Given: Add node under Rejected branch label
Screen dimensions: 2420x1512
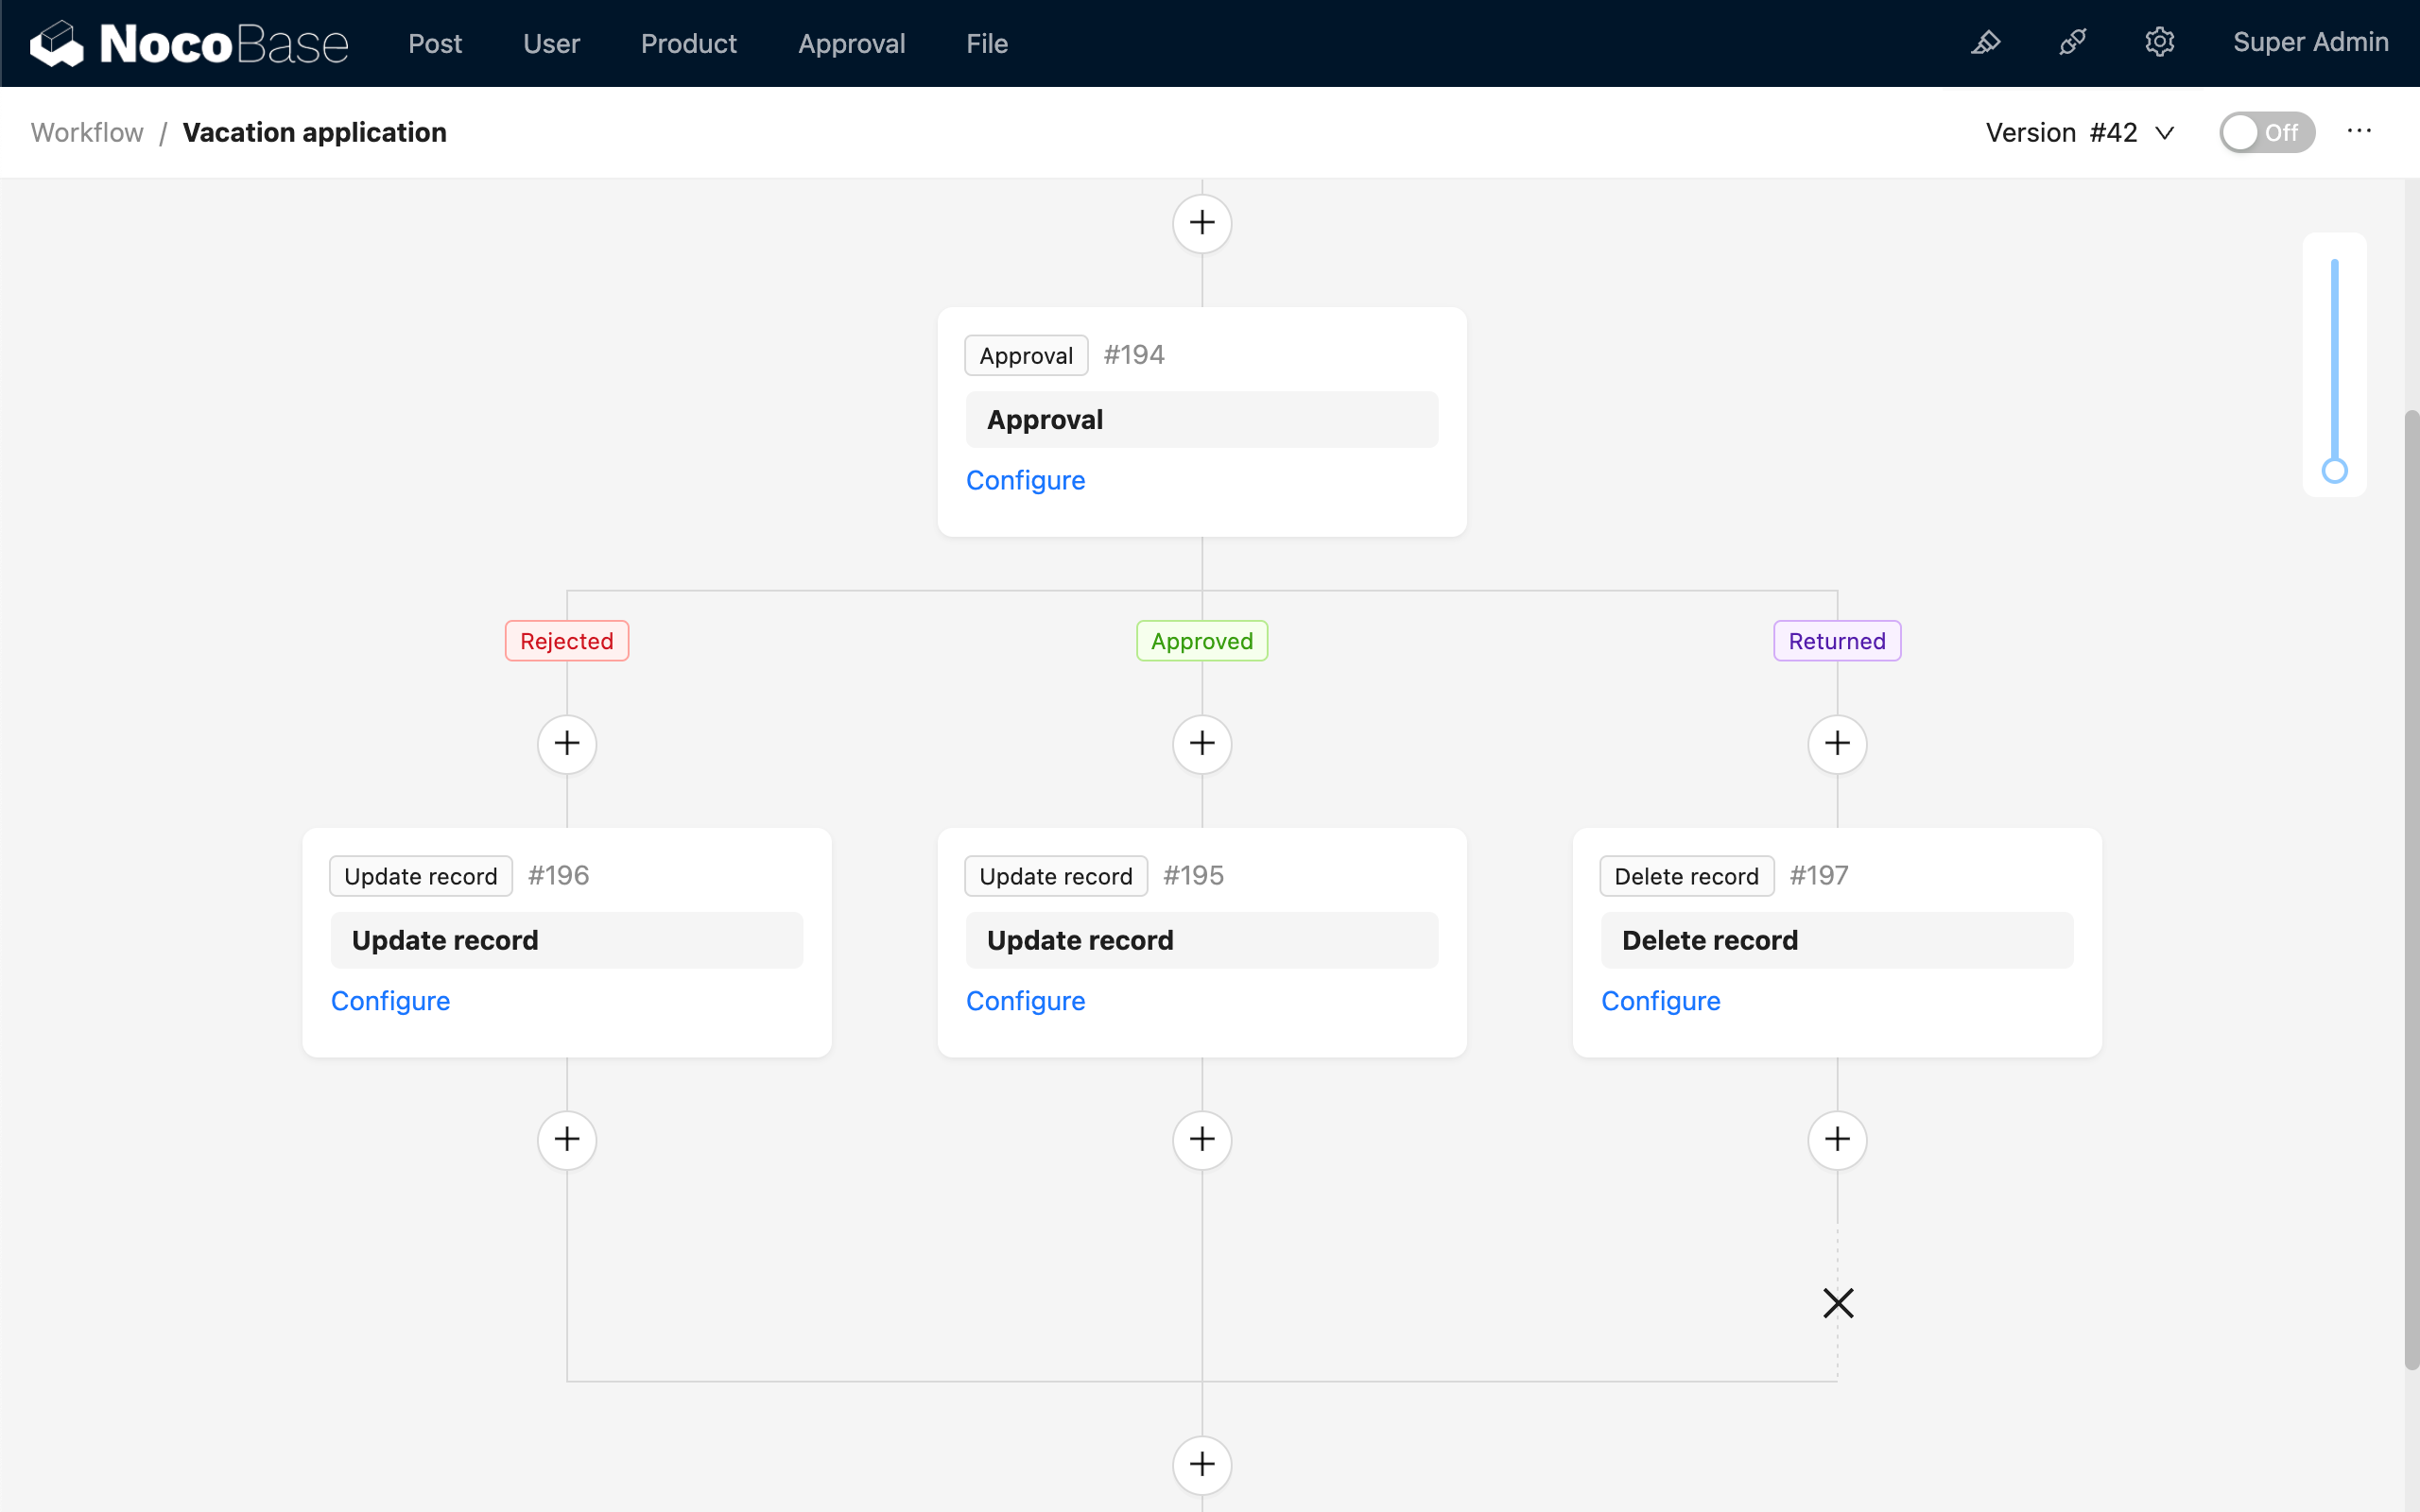Looking at the screenshot, I should [567, 743].
